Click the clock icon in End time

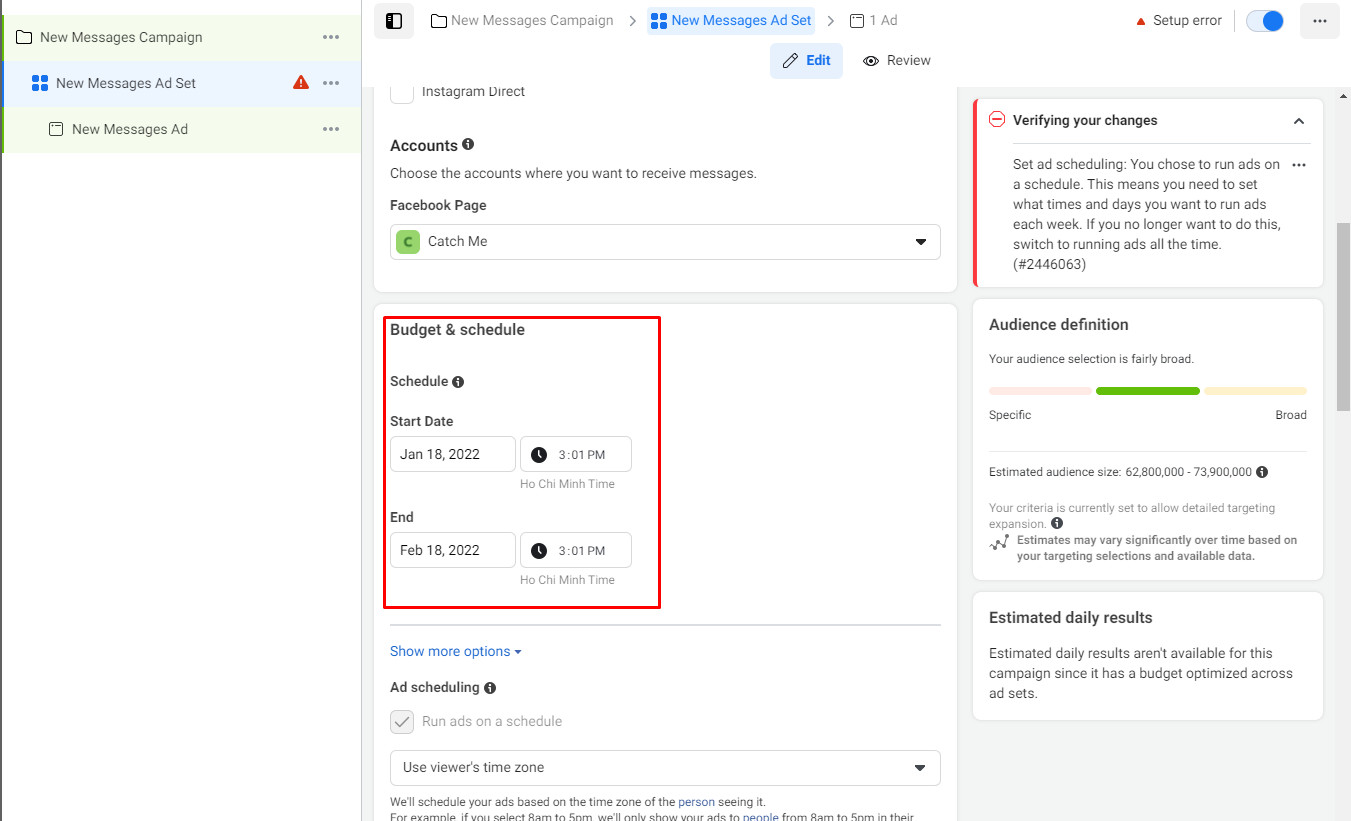pos(539,551)
